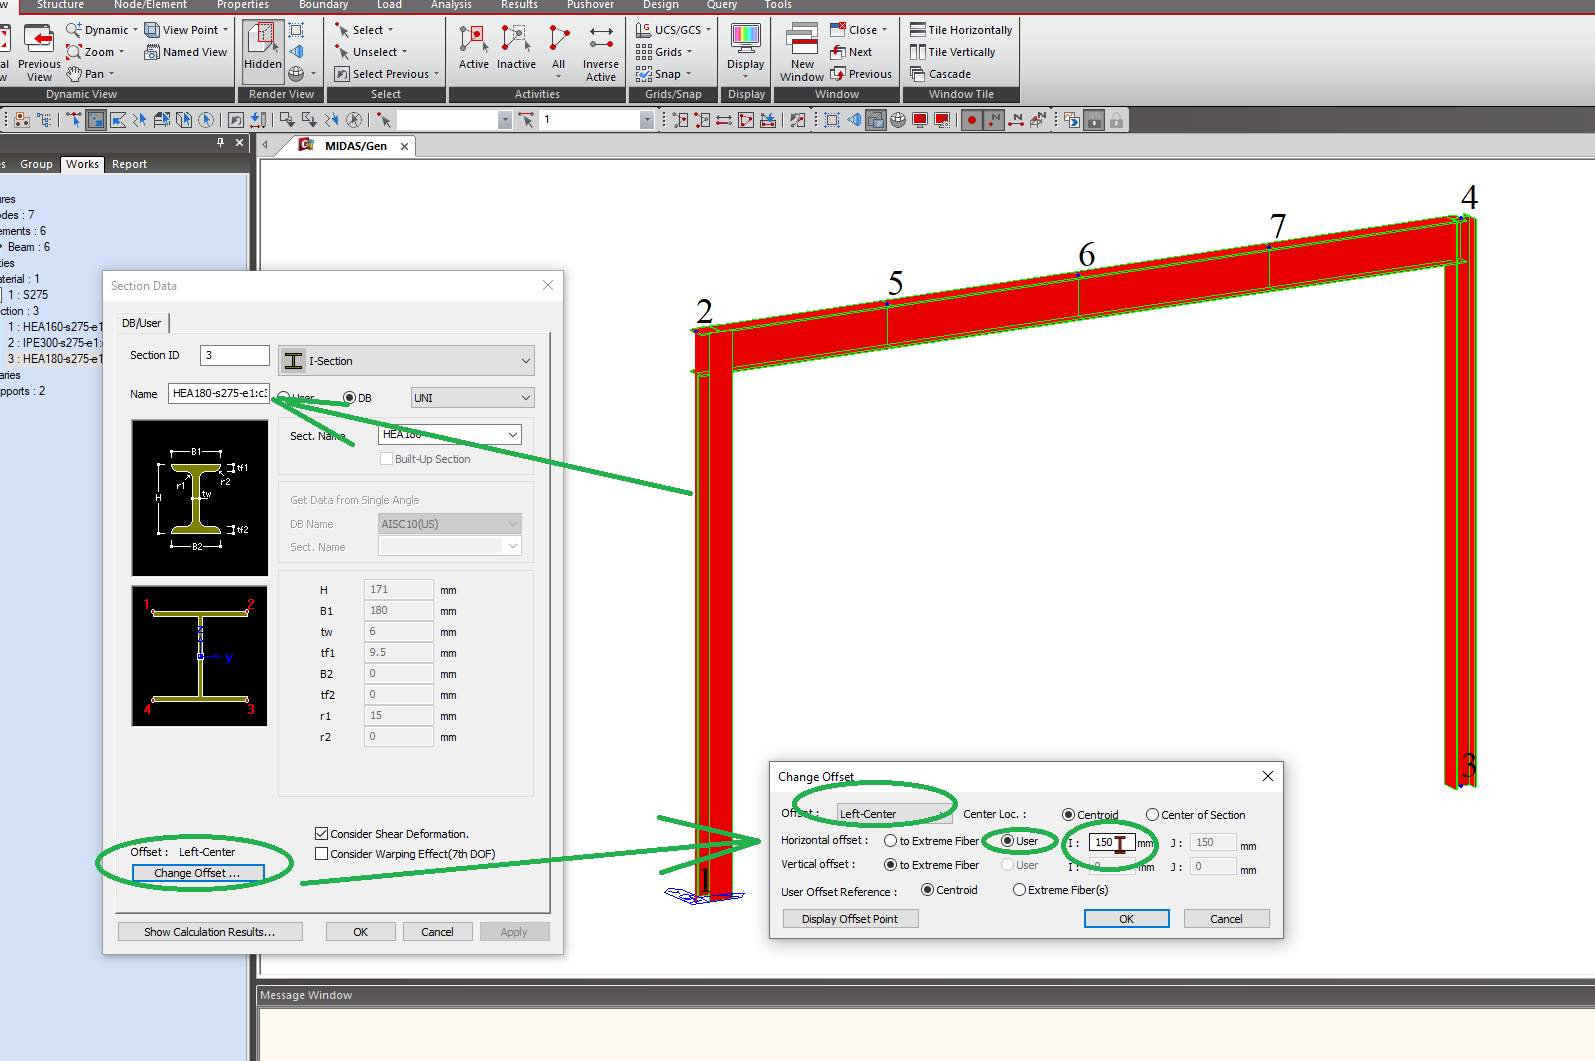Click the Inactive elements icon
Image resolution: width=1595 pixels, height=1061 pixels.
point(516,40)
